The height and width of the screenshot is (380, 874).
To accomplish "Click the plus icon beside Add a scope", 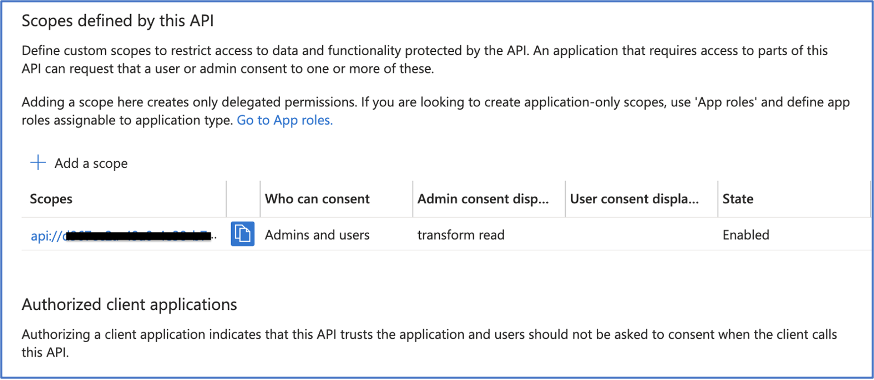I will [x=37, y=163].
